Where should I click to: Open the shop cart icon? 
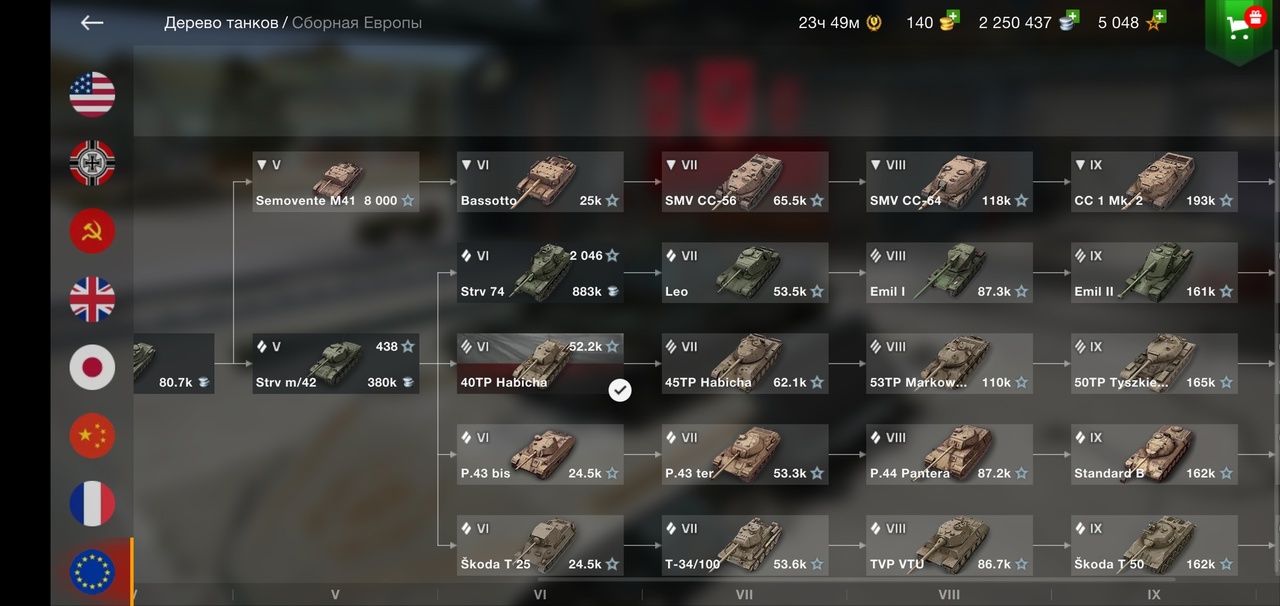click(x=1238, y=30)
